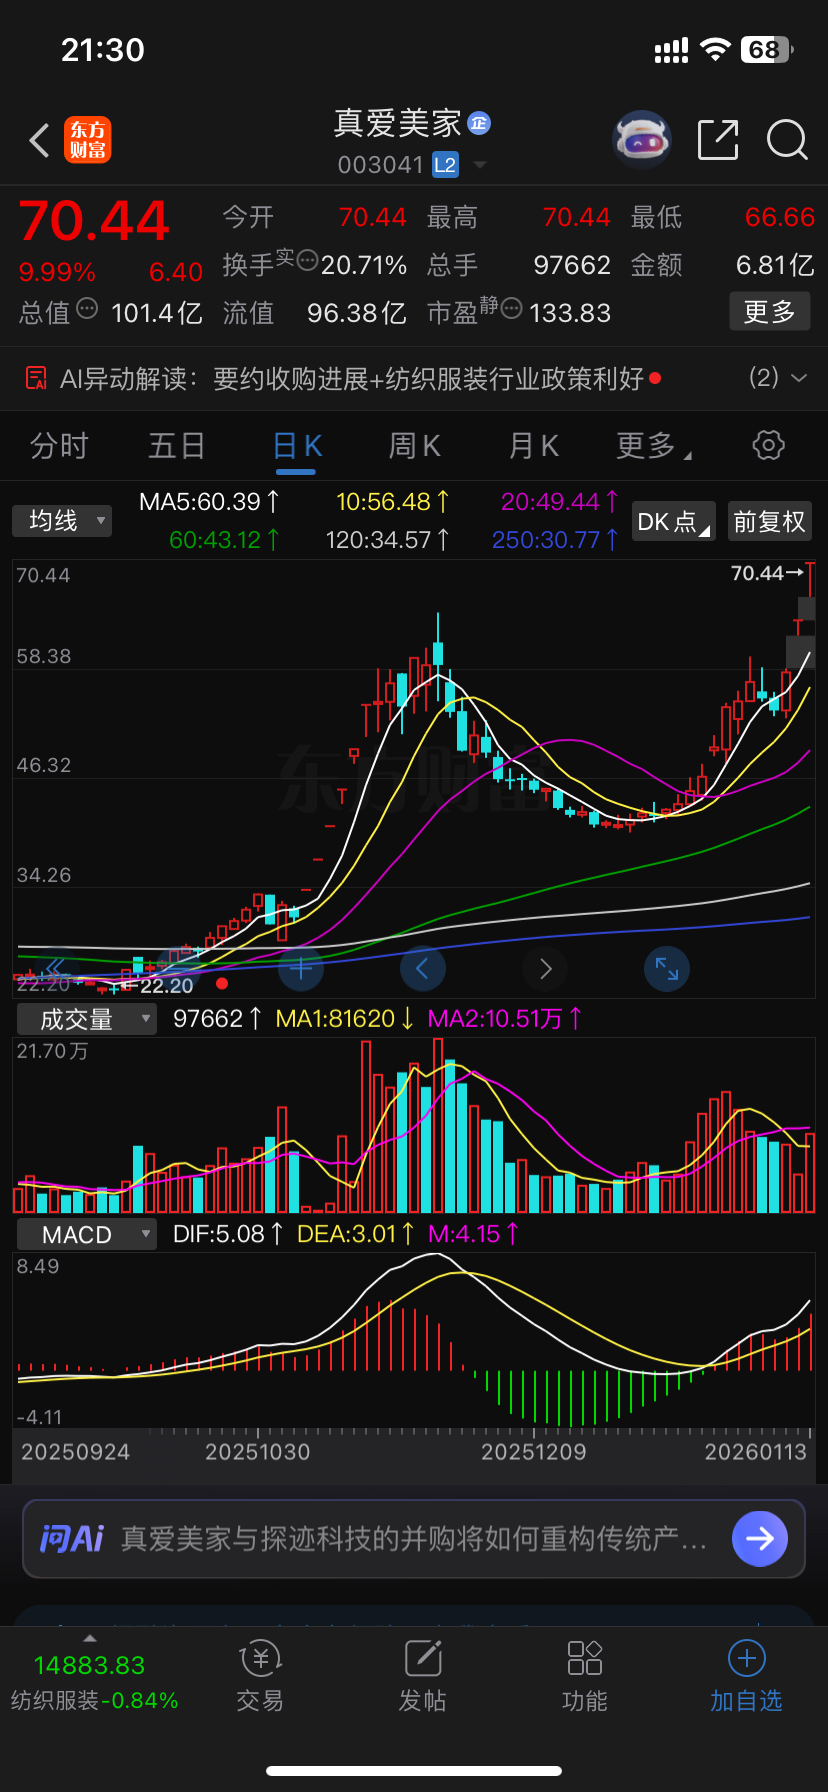Open the 成交量 indicator dropdown

[87, 1019]
